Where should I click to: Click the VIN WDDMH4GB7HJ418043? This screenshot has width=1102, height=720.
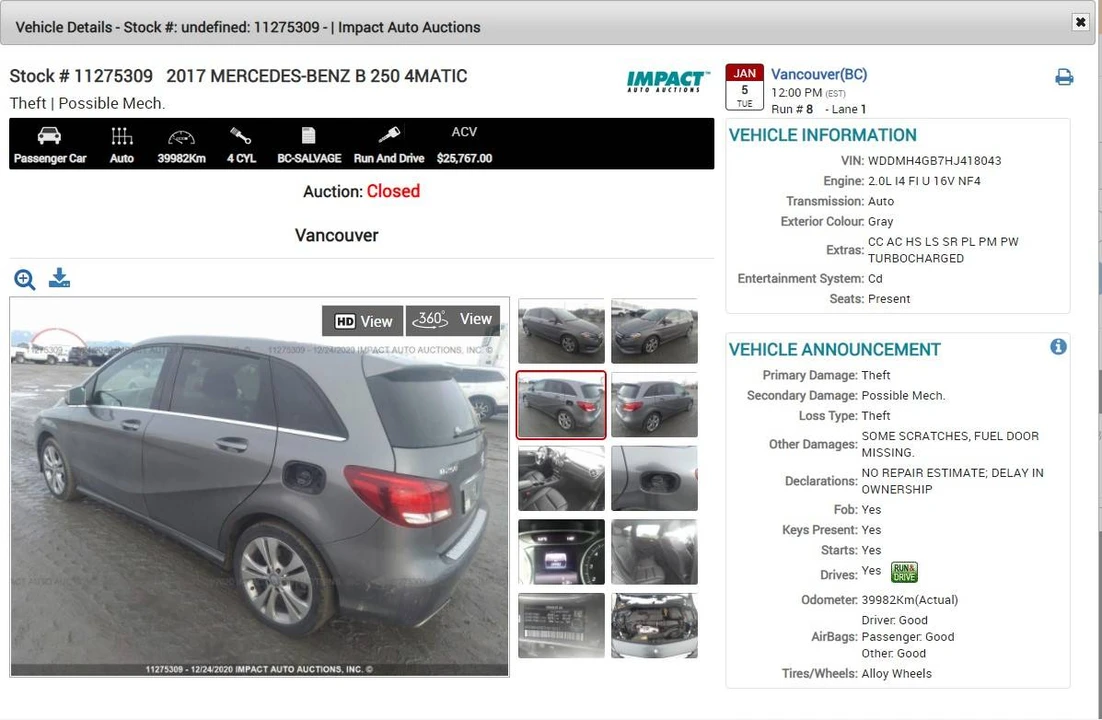tap(934, 161)
